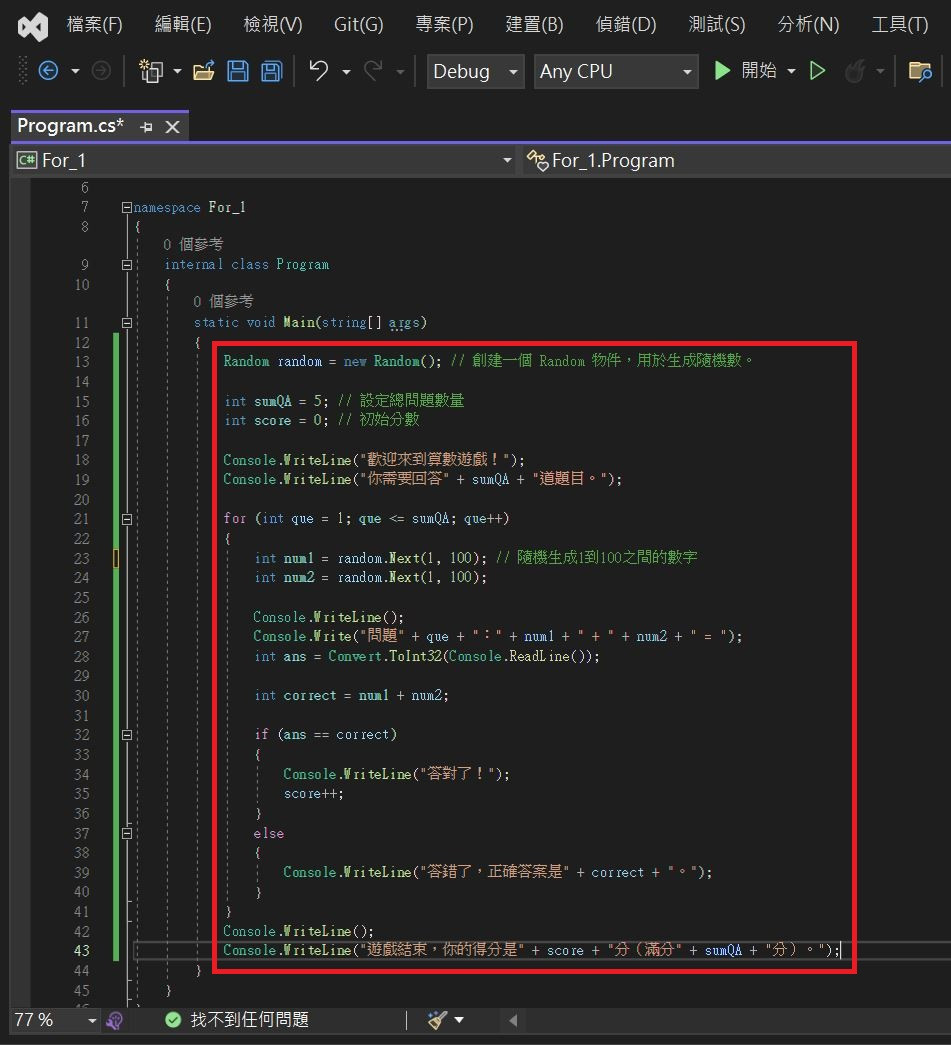This screenshot has height=1045, width=951.
Task: Click the find in files folder icon
Action: click(920, 71)
